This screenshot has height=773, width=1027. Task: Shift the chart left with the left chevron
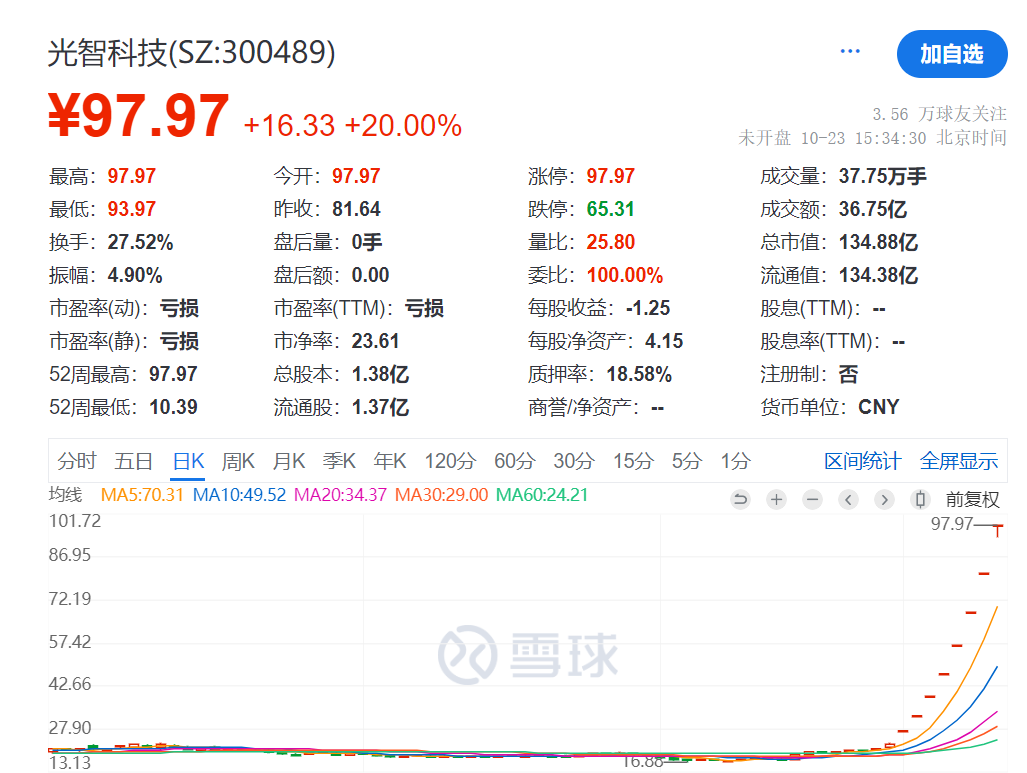click(848, 500)
